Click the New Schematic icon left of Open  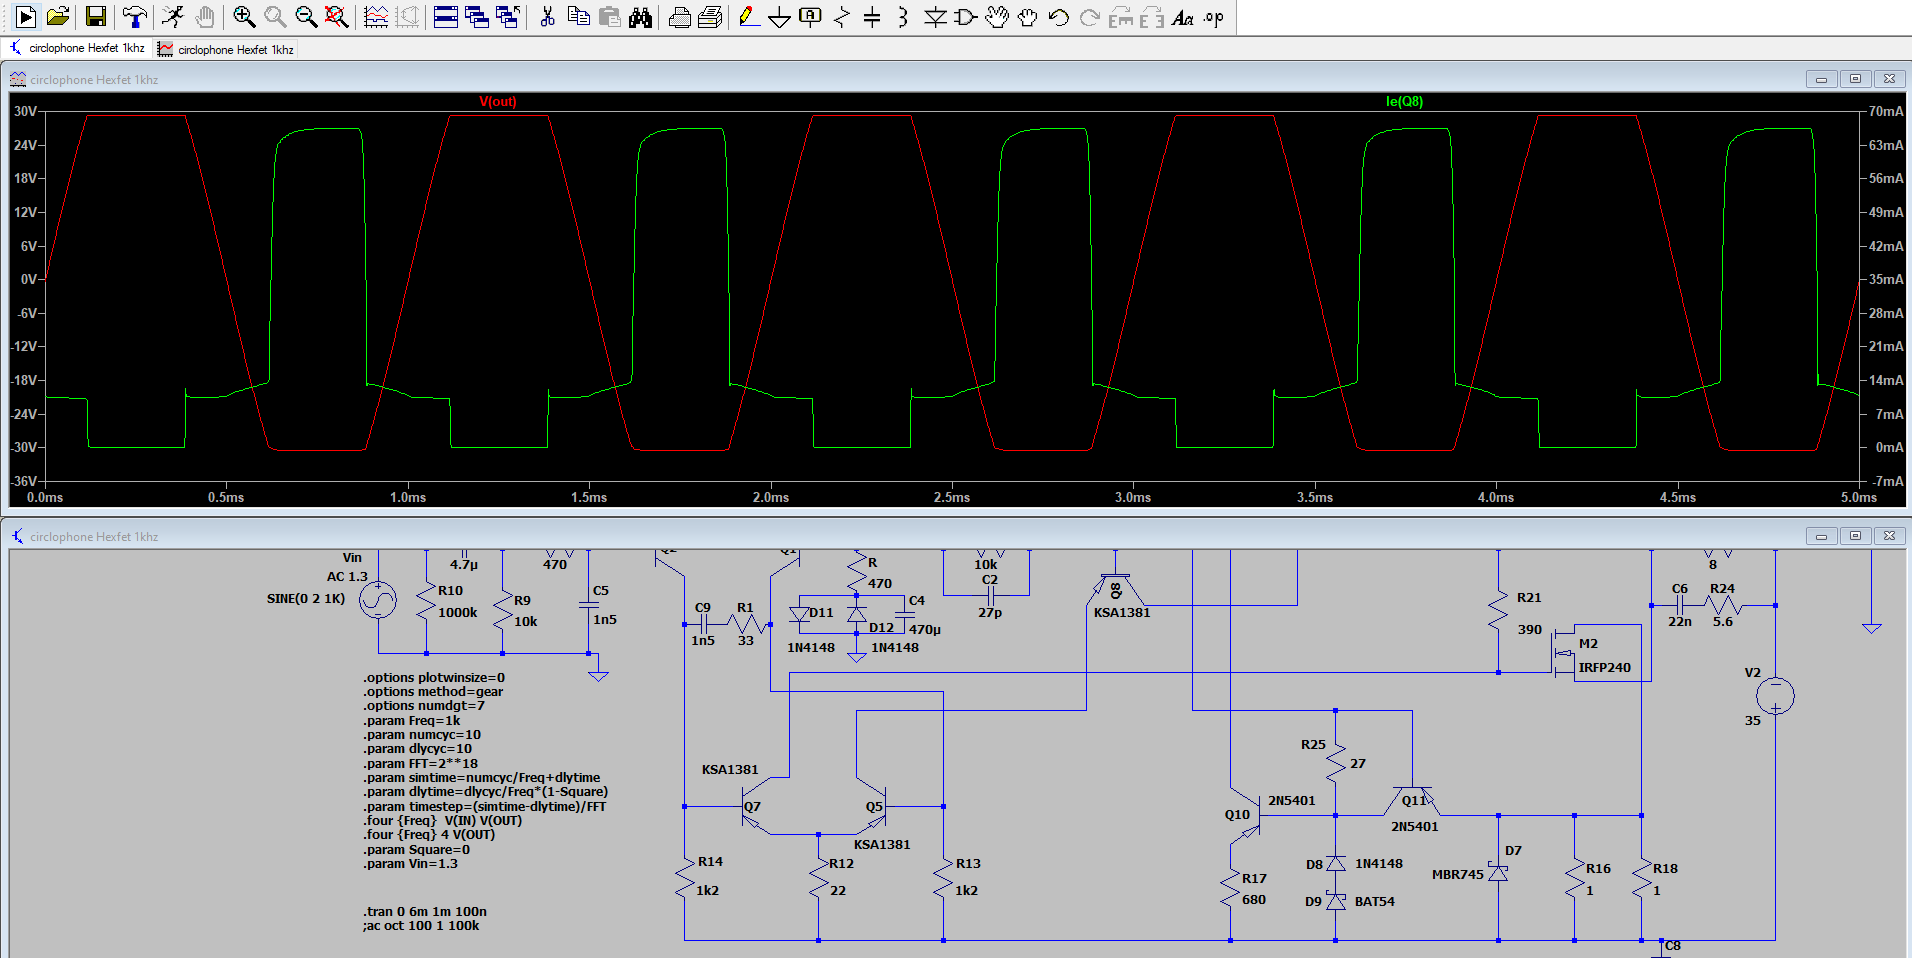tap(26, 17)
